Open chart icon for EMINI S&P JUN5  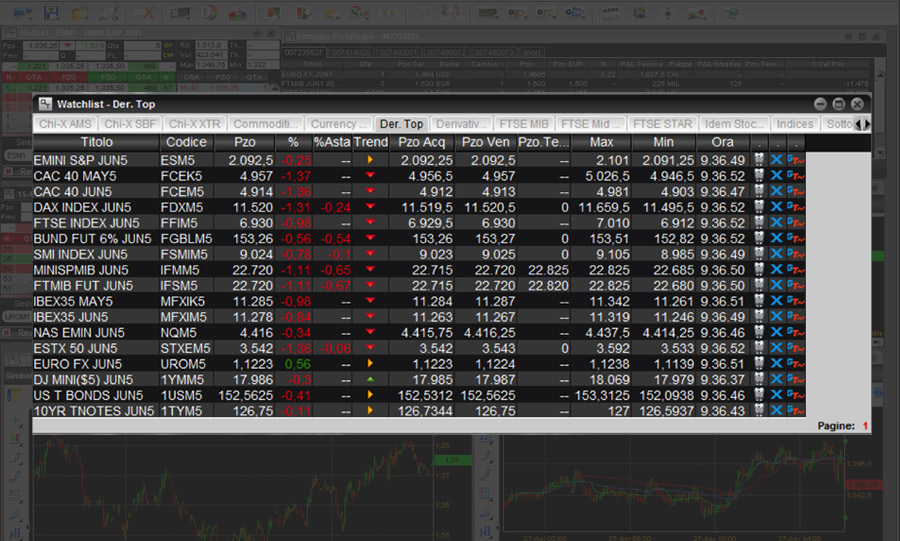[x=796, y=159]
